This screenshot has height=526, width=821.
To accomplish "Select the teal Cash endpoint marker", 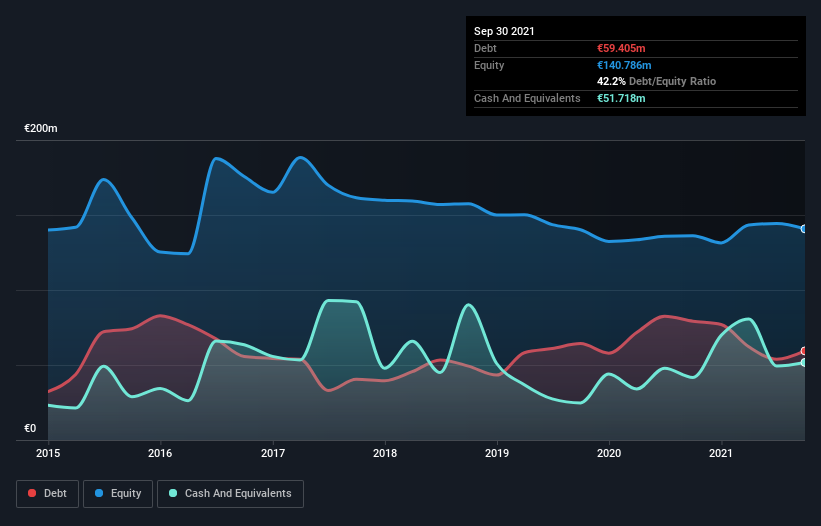I will pos(804,362).
